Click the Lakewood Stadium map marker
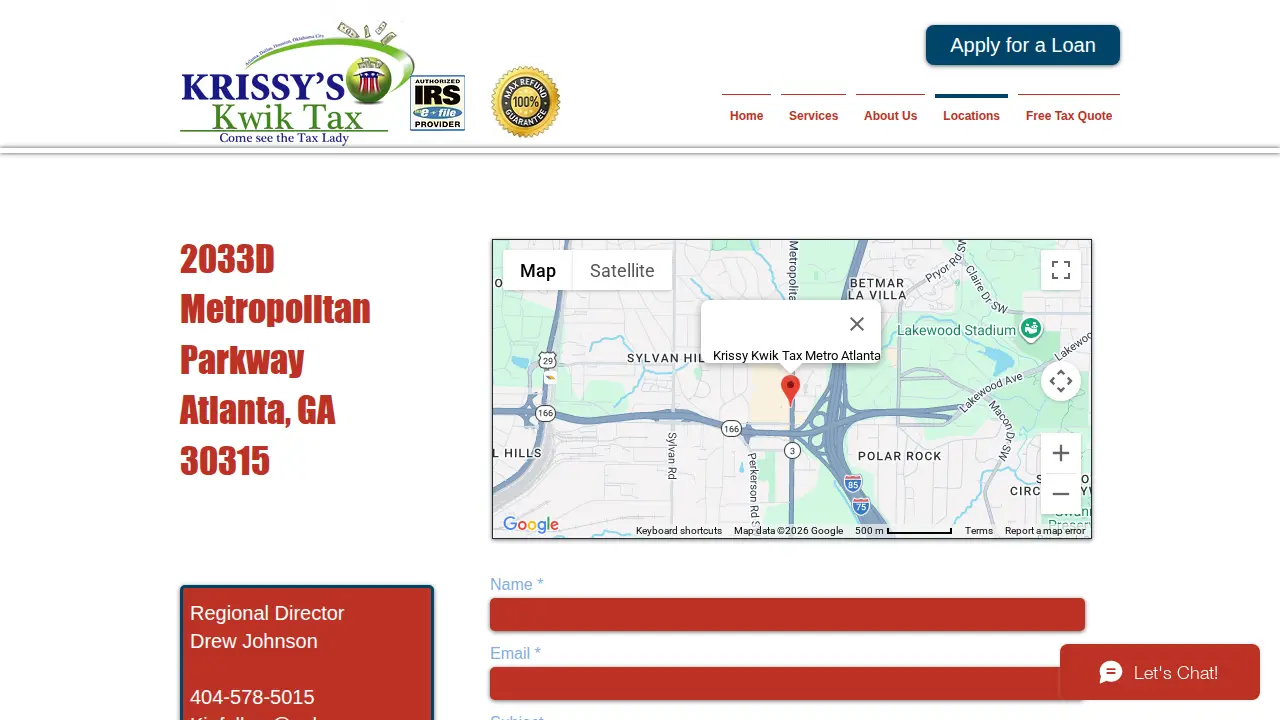This screenshot has width=1280, height=720. [1031, 328]
